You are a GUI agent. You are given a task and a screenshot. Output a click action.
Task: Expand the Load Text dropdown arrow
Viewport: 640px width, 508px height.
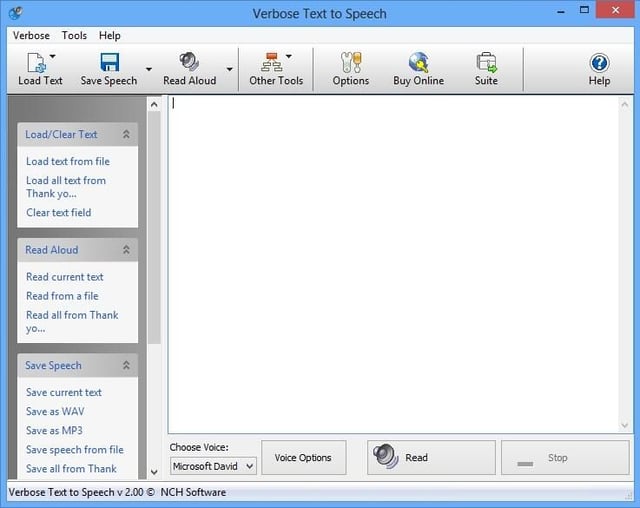53,56
